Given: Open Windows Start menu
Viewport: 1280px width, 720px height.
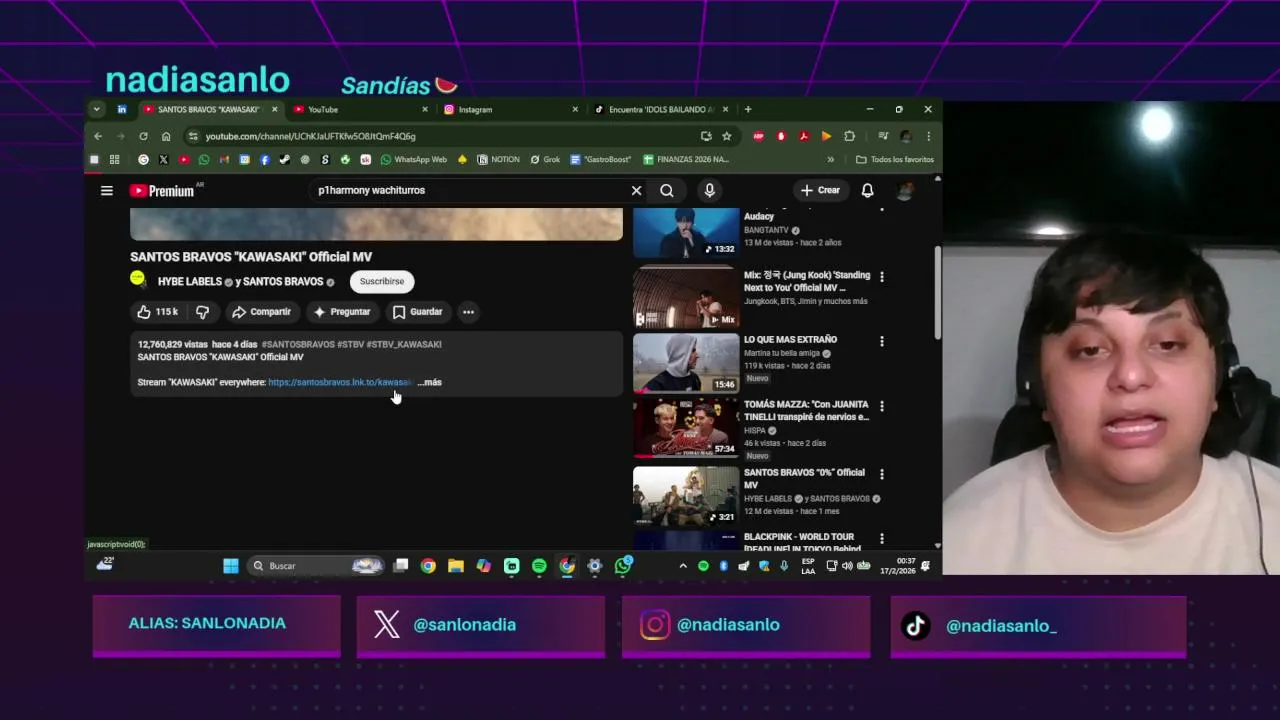Looking at the screenshot, I should (231, 566).
